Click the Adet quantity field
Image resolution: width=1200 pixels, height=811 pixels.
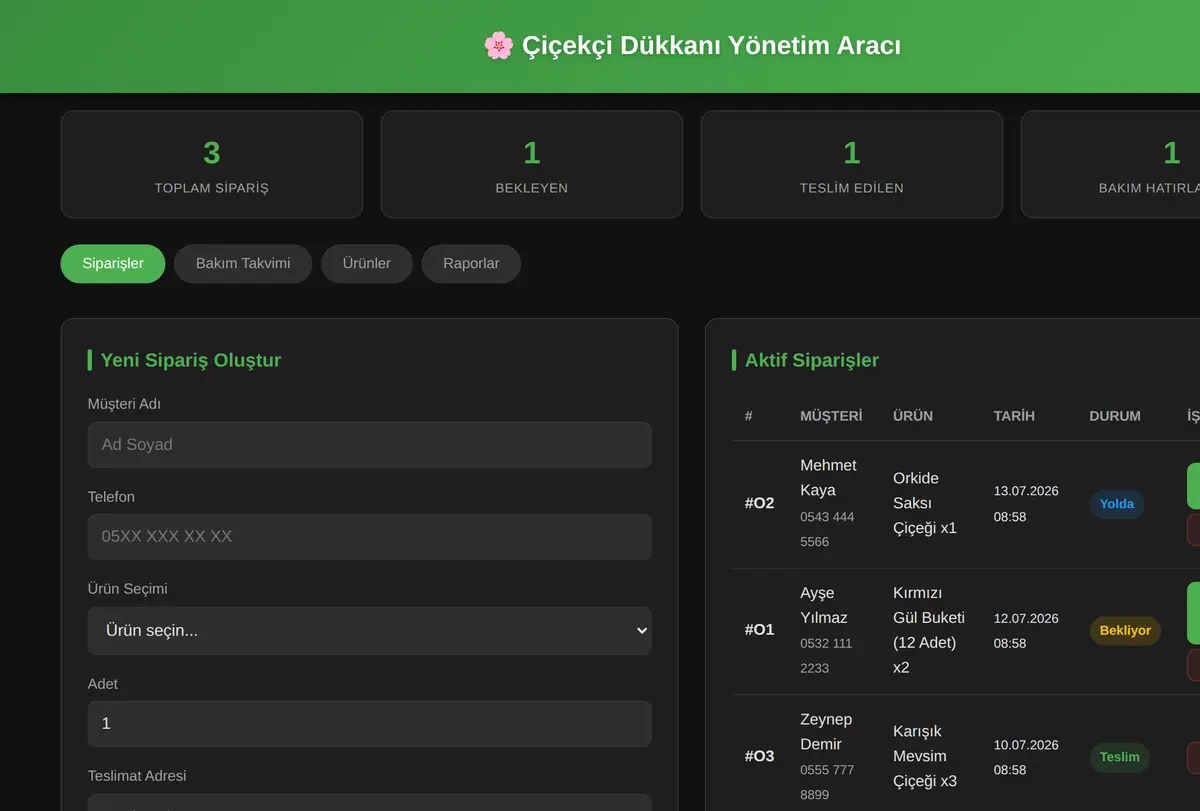tap(370, 723)
